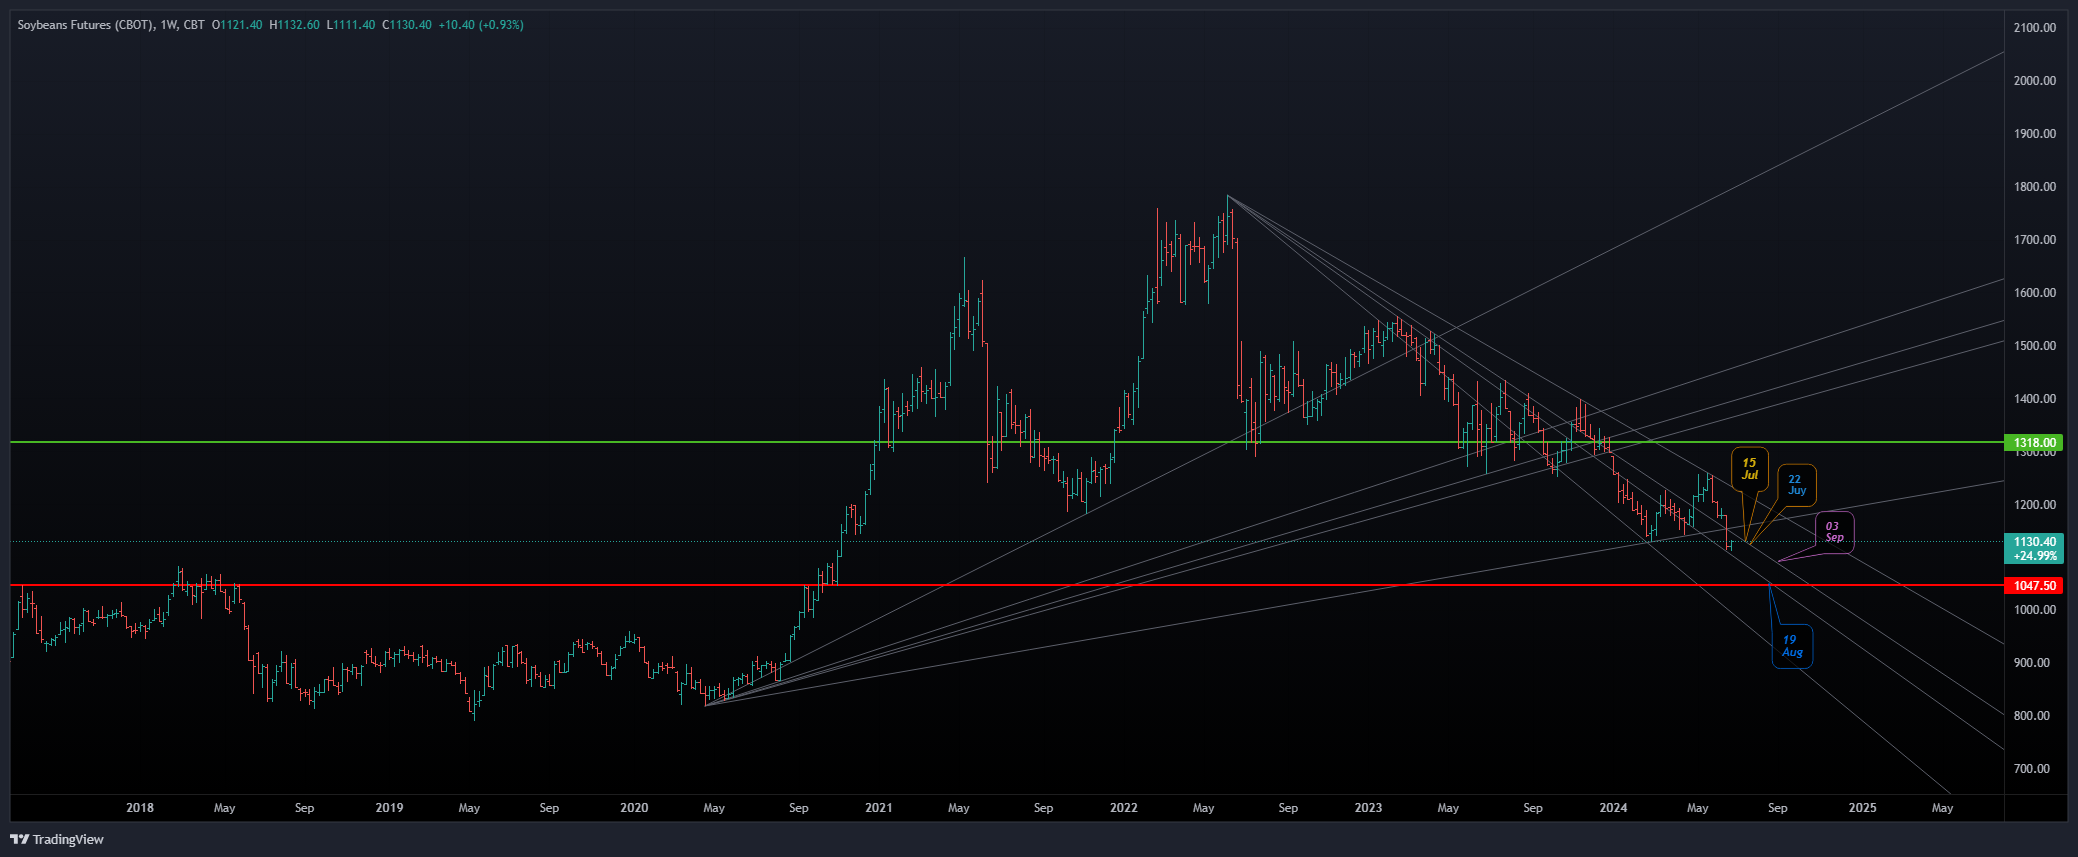The image size is (2078, 857).
Task: Click the 2023 label on time axis
Action: coord(1368,808)
